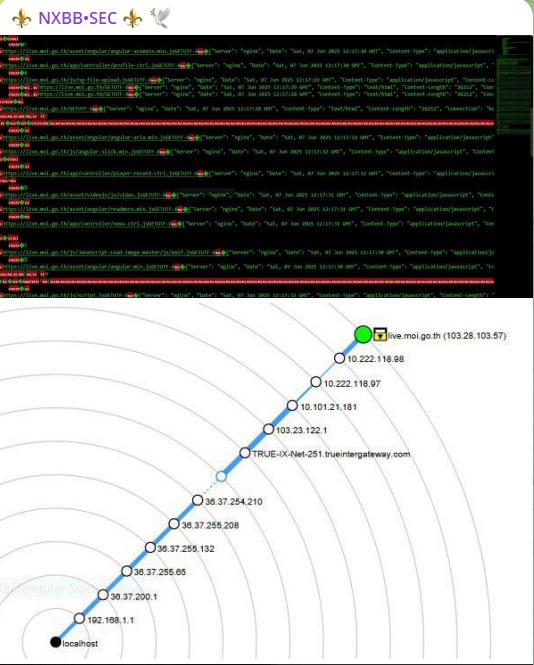Click the TRUE-IX-Net-251 gateway node
This screenshot has height=665, width=534.
245,453
